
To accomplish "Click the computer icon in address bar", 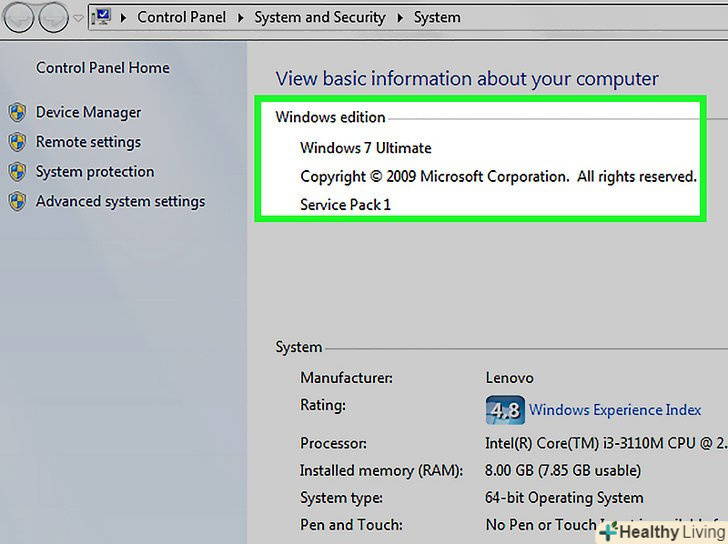I will (102, 16).
